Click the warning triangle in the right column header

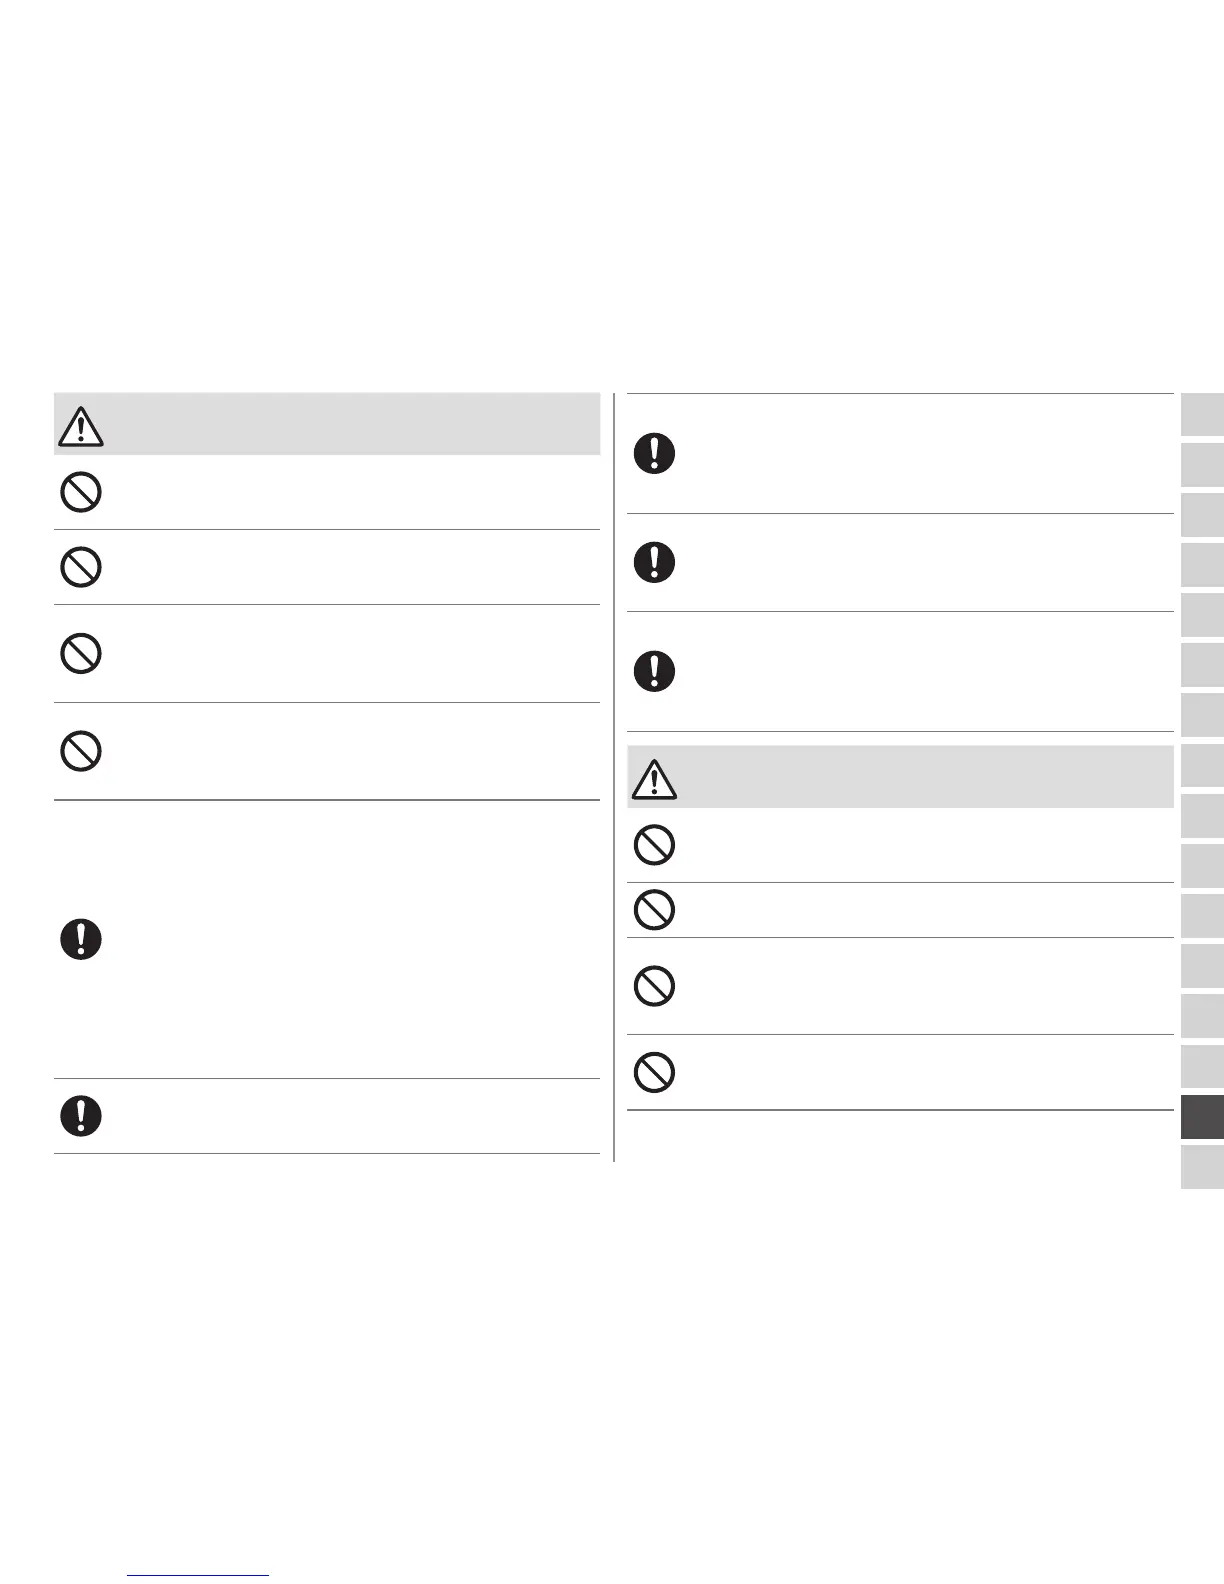pos(654,778)
